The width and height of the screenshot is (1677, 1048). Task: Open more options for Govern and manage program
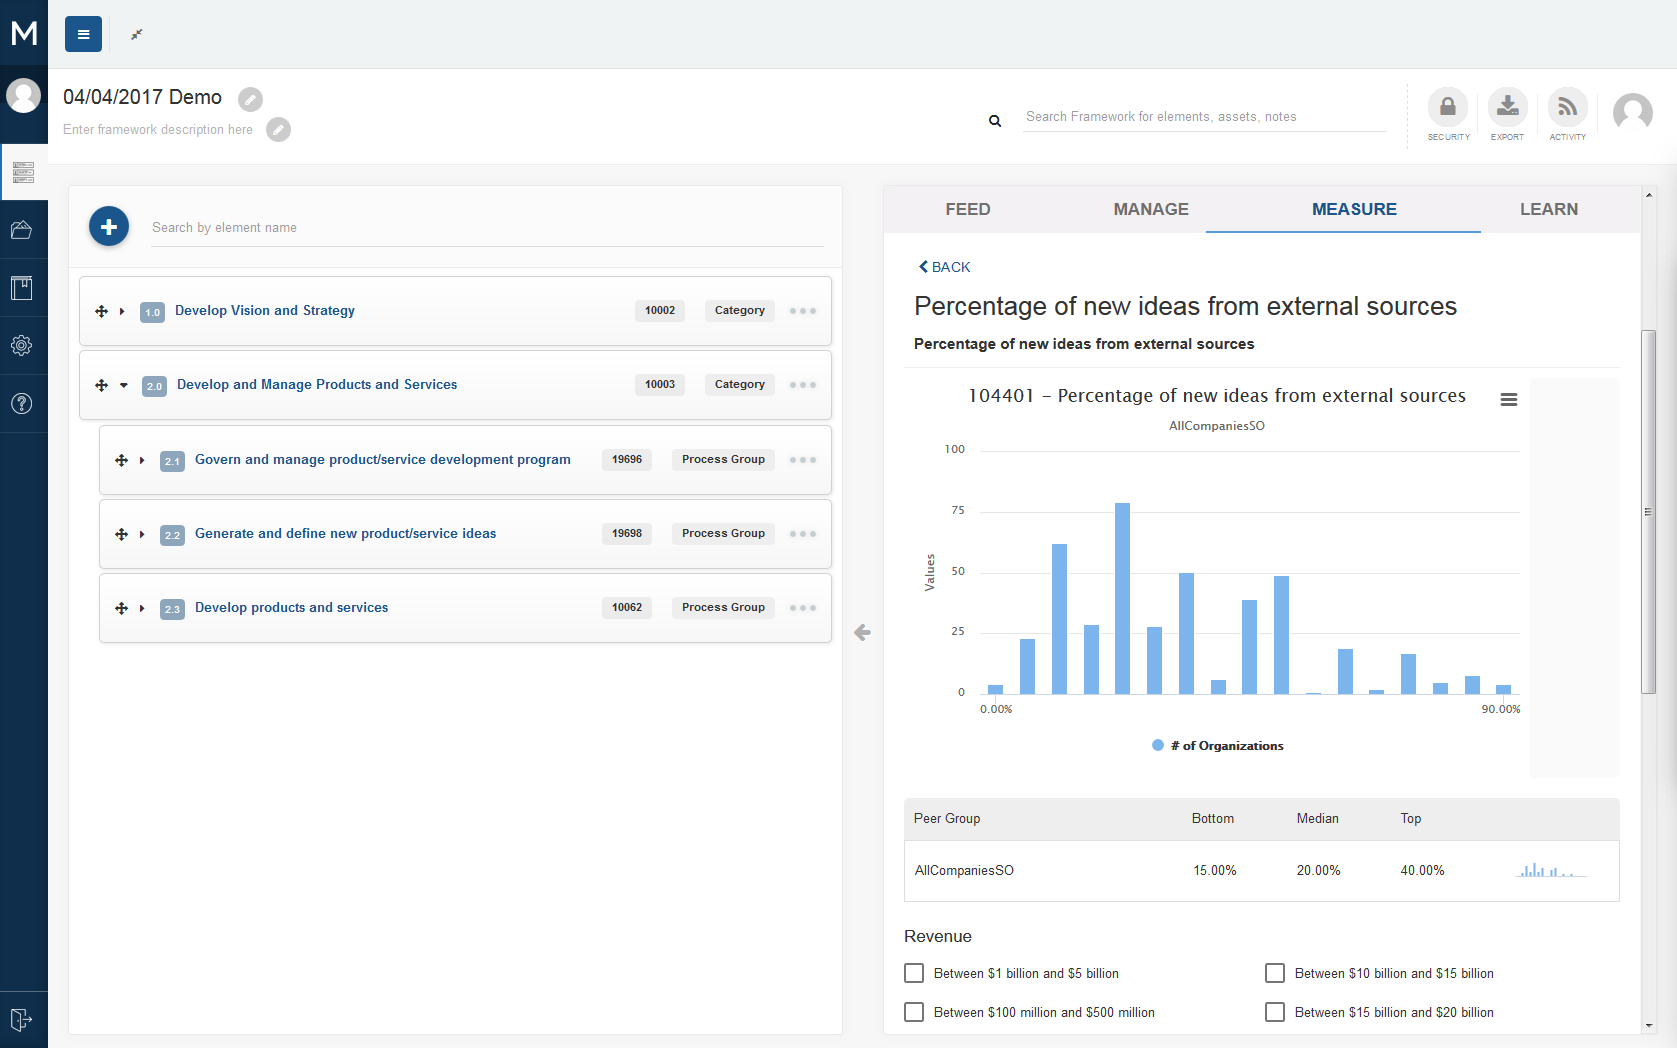803,460
